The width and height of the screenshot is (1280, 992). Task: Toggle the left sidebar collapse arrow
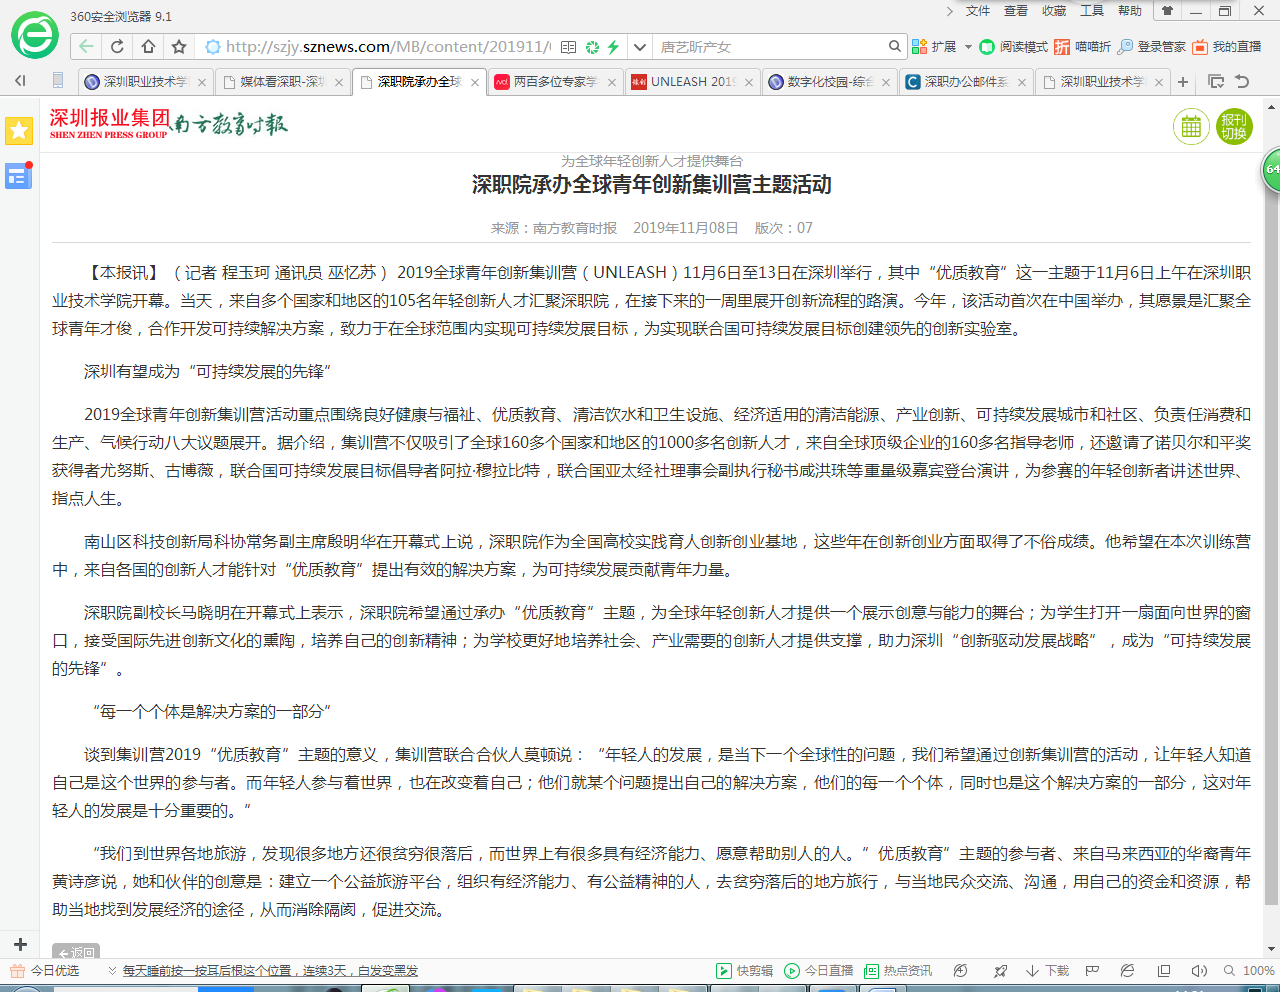(x=20, y=81)
